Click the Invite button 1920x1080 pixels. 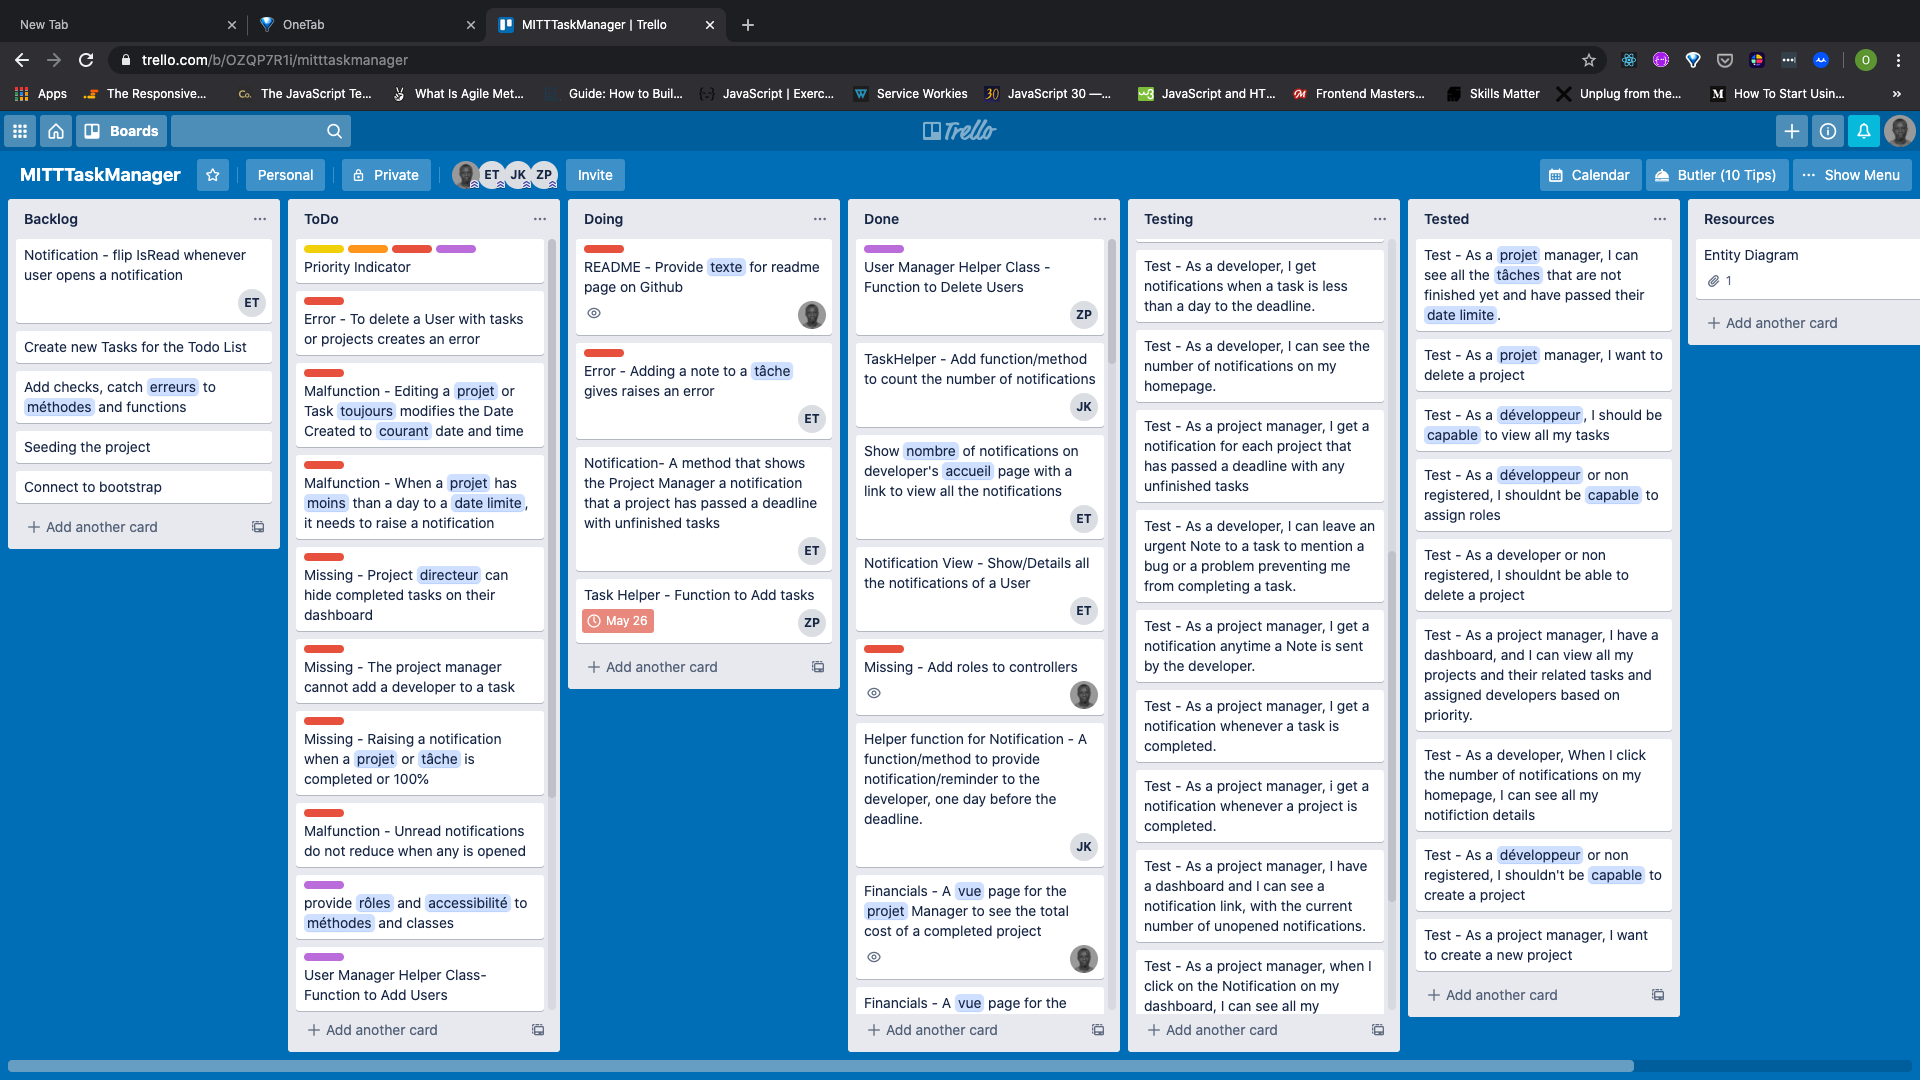(595, 174)
